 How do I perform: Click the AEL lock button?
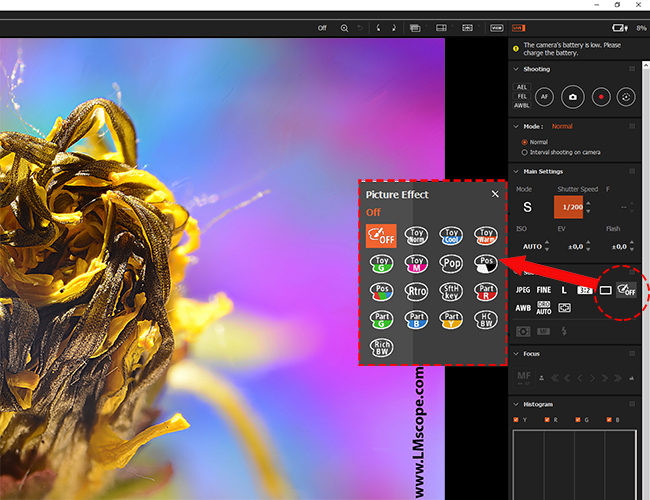coord(522,87)
